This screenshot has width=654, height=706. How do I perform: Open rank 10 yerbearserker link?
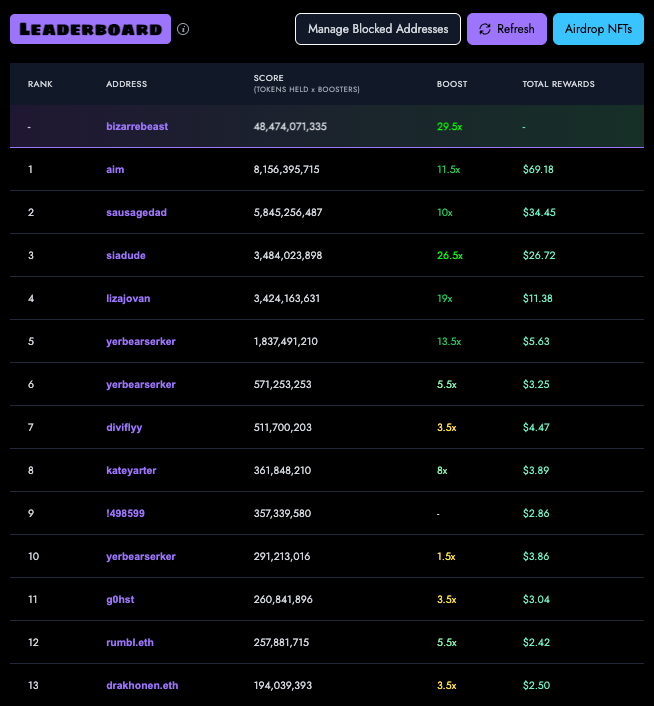click(141, 557)
